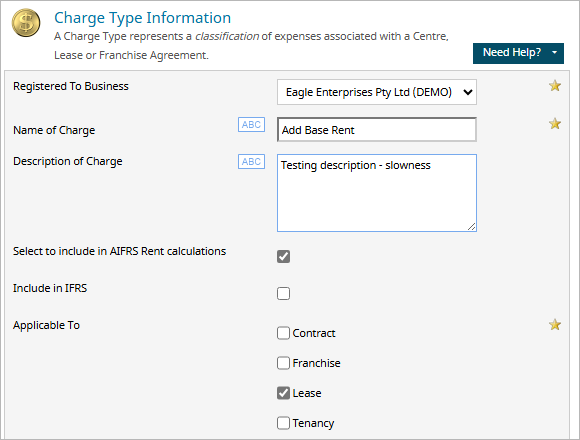The height and width of the screenshot is (440, 580).
Task: Click the star beside Applicable To
Action: point(555,325)
